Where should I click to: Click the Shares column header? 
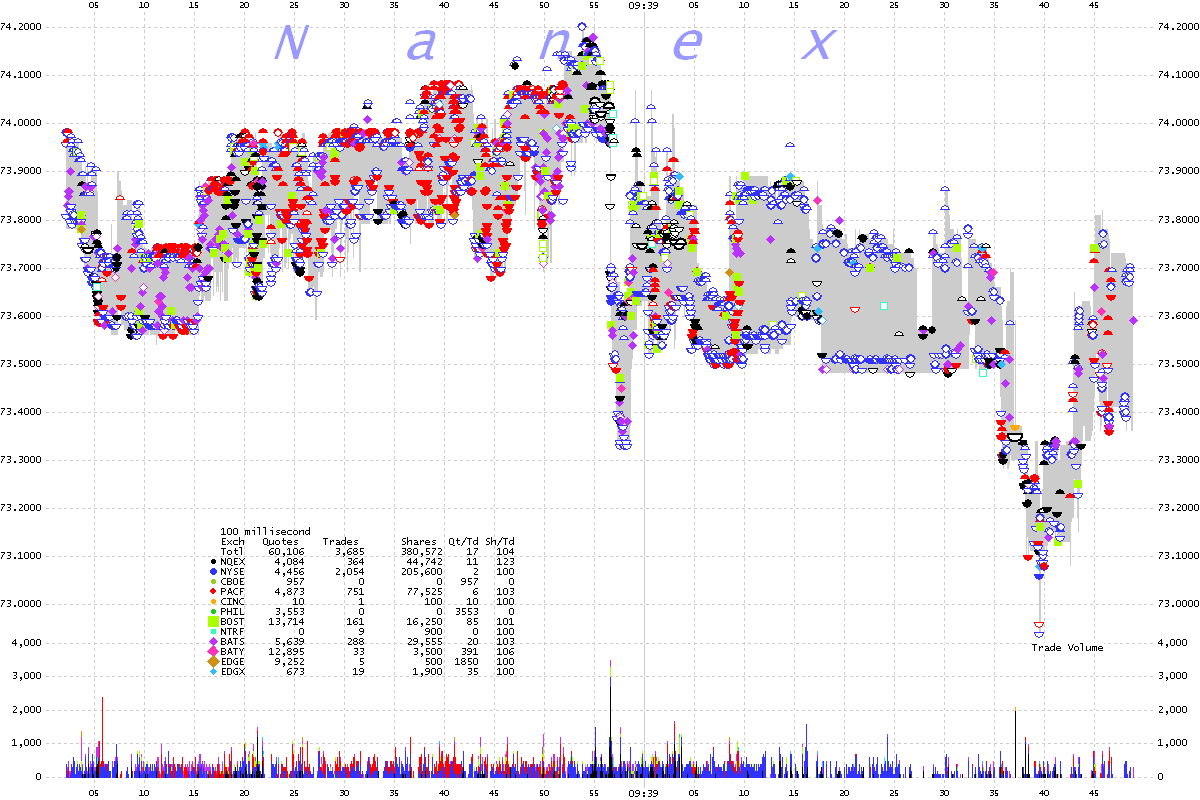coord(419,542)
